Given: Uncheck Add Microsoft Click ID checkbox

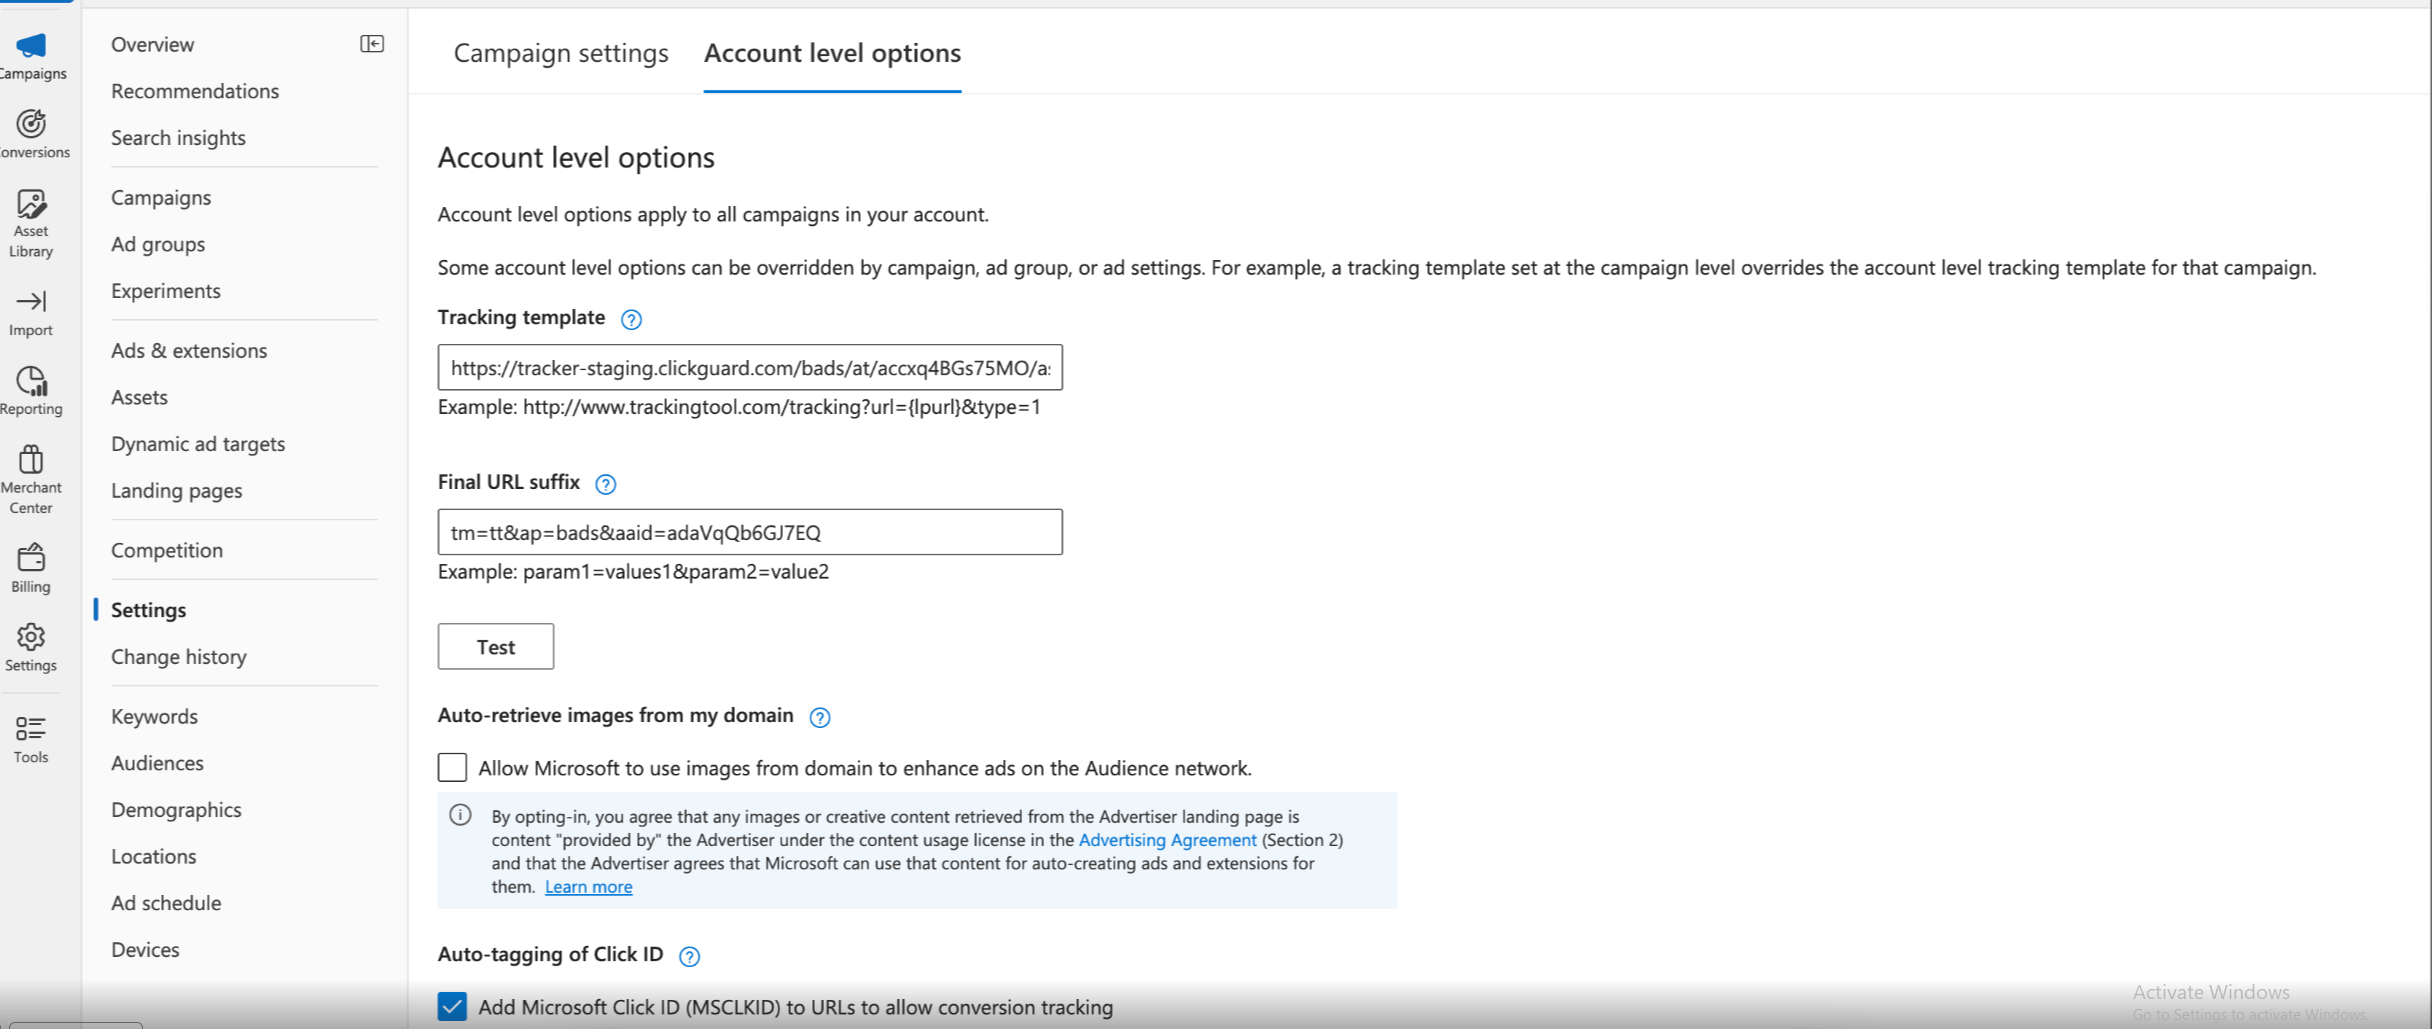Looking at the screenshot, I should point(452,1007).
